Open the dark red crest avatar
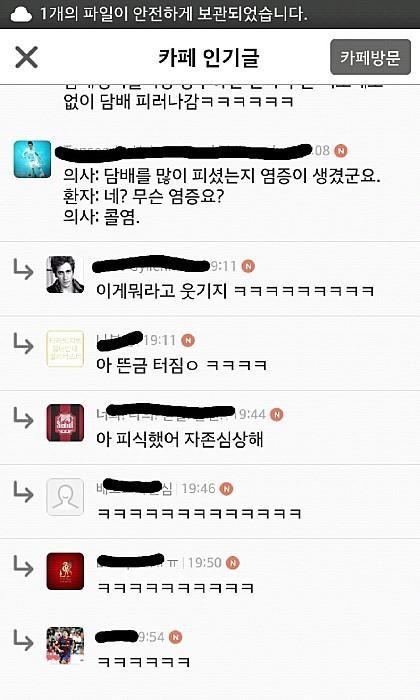Screen dimensions: 420x700 point(65,571)
